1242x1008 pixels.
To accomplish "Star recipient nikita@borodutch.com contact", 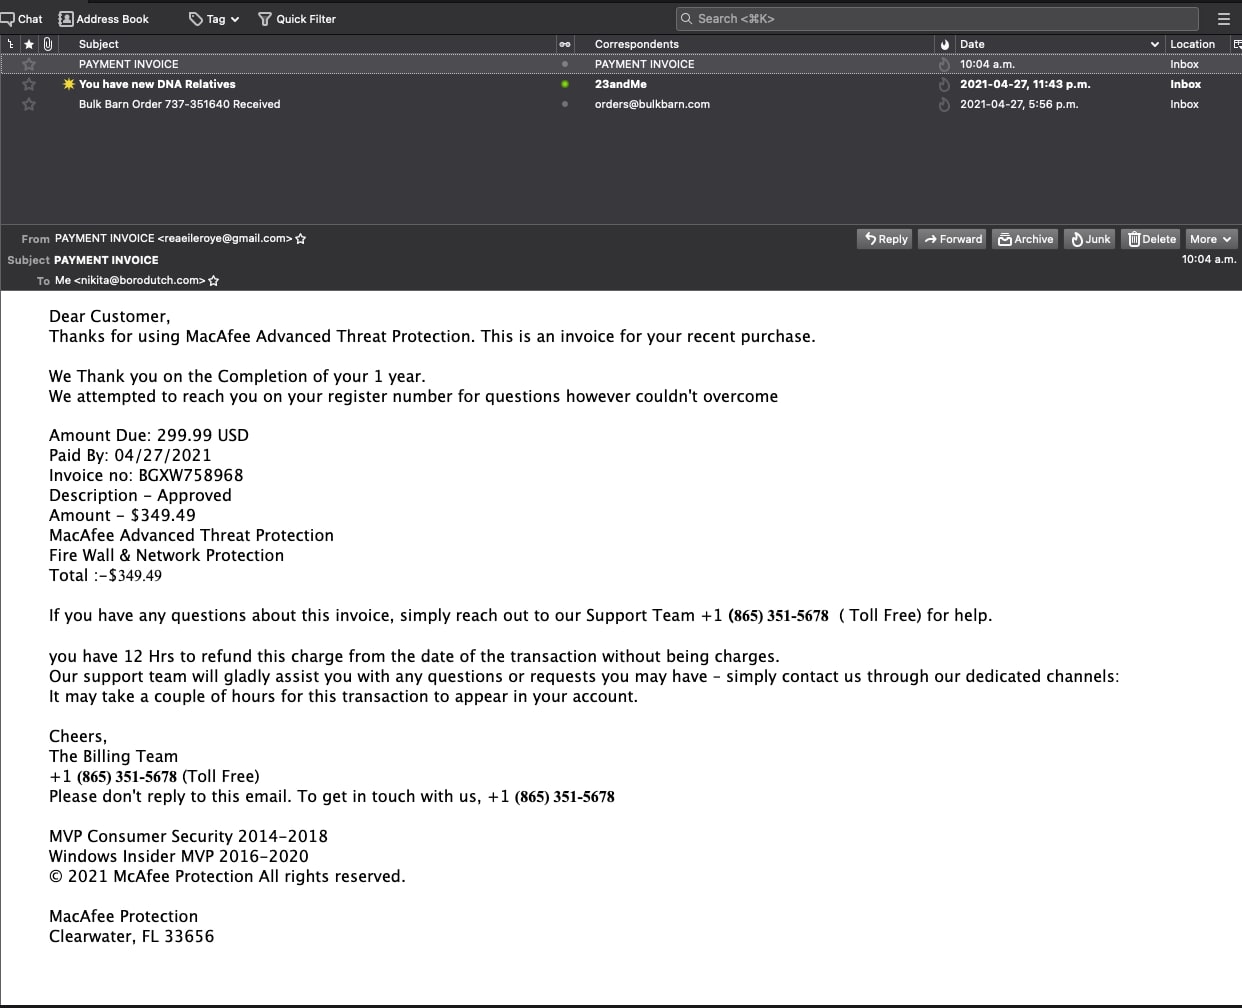I will [x=213, y=281].
